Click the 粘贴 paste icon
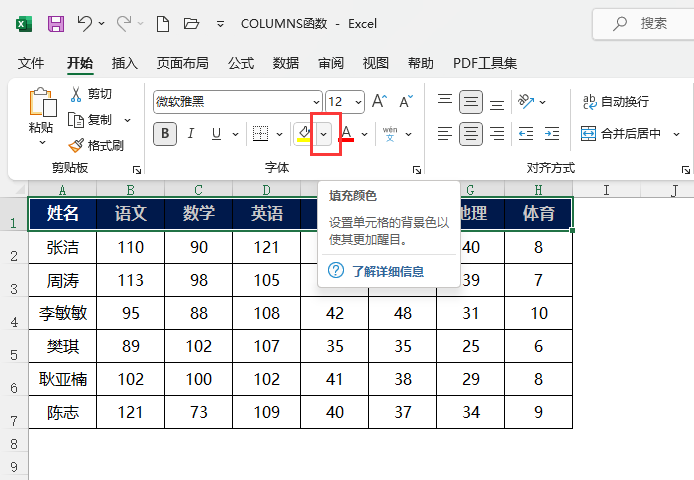The height and width of the screenshot is (480, 694). [42, 102]
